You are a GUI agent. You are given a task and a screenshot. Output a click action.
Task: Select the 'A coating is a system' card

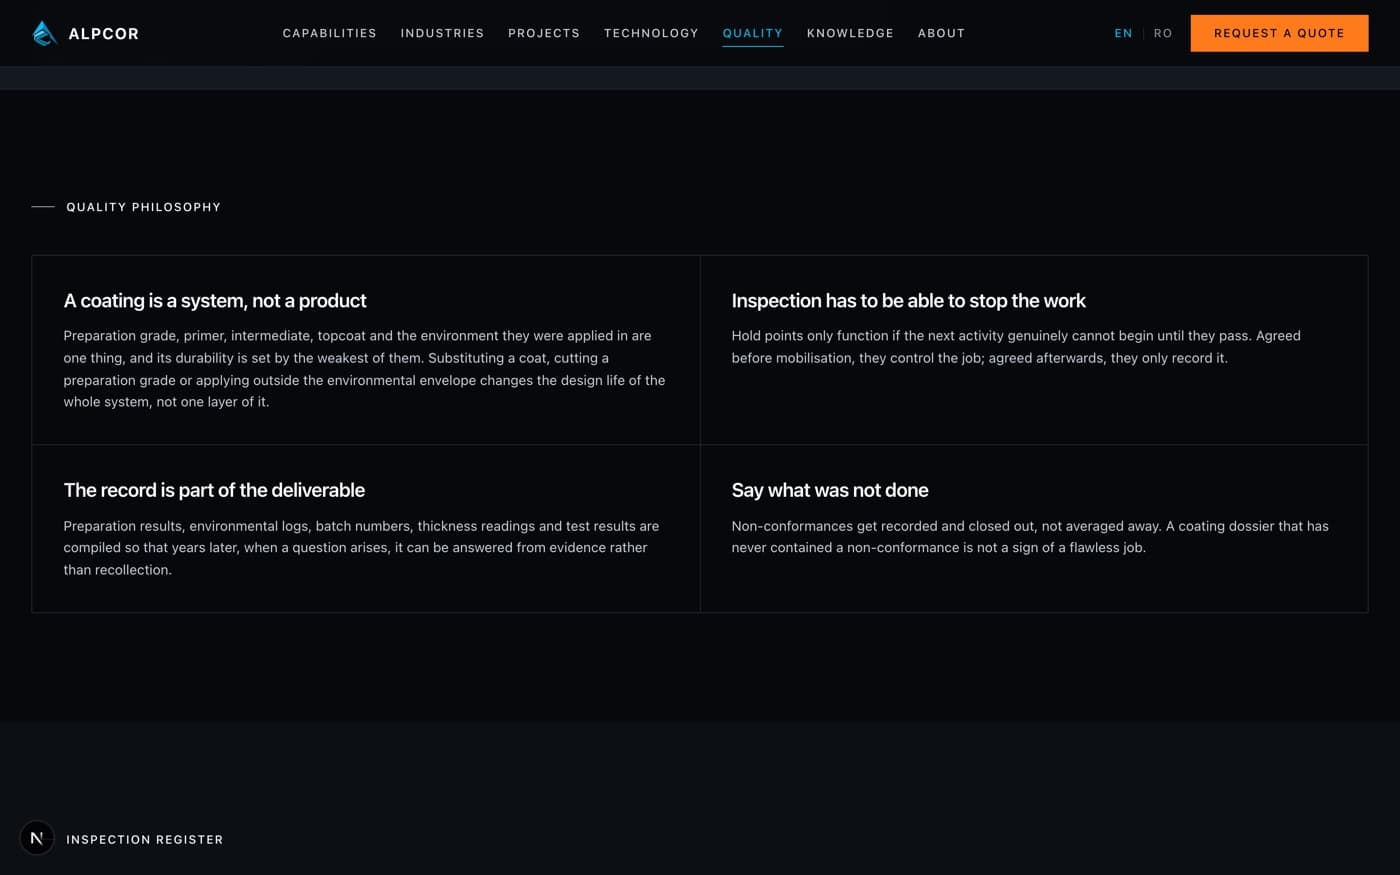(366, 350)
